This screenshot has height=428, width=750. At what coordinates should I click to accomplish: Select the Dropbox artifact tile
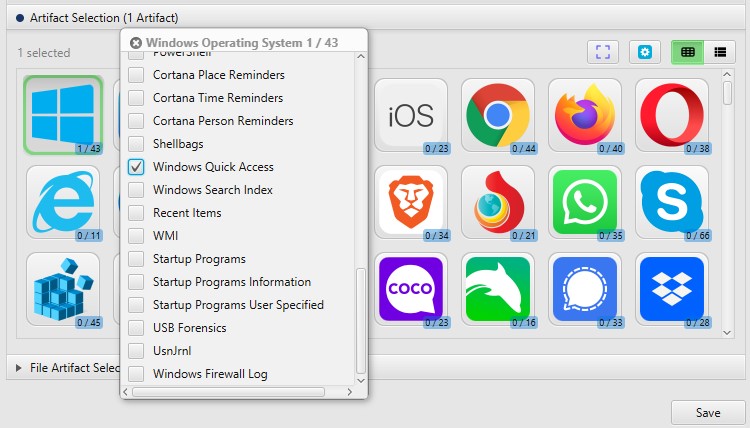point(672,289)
